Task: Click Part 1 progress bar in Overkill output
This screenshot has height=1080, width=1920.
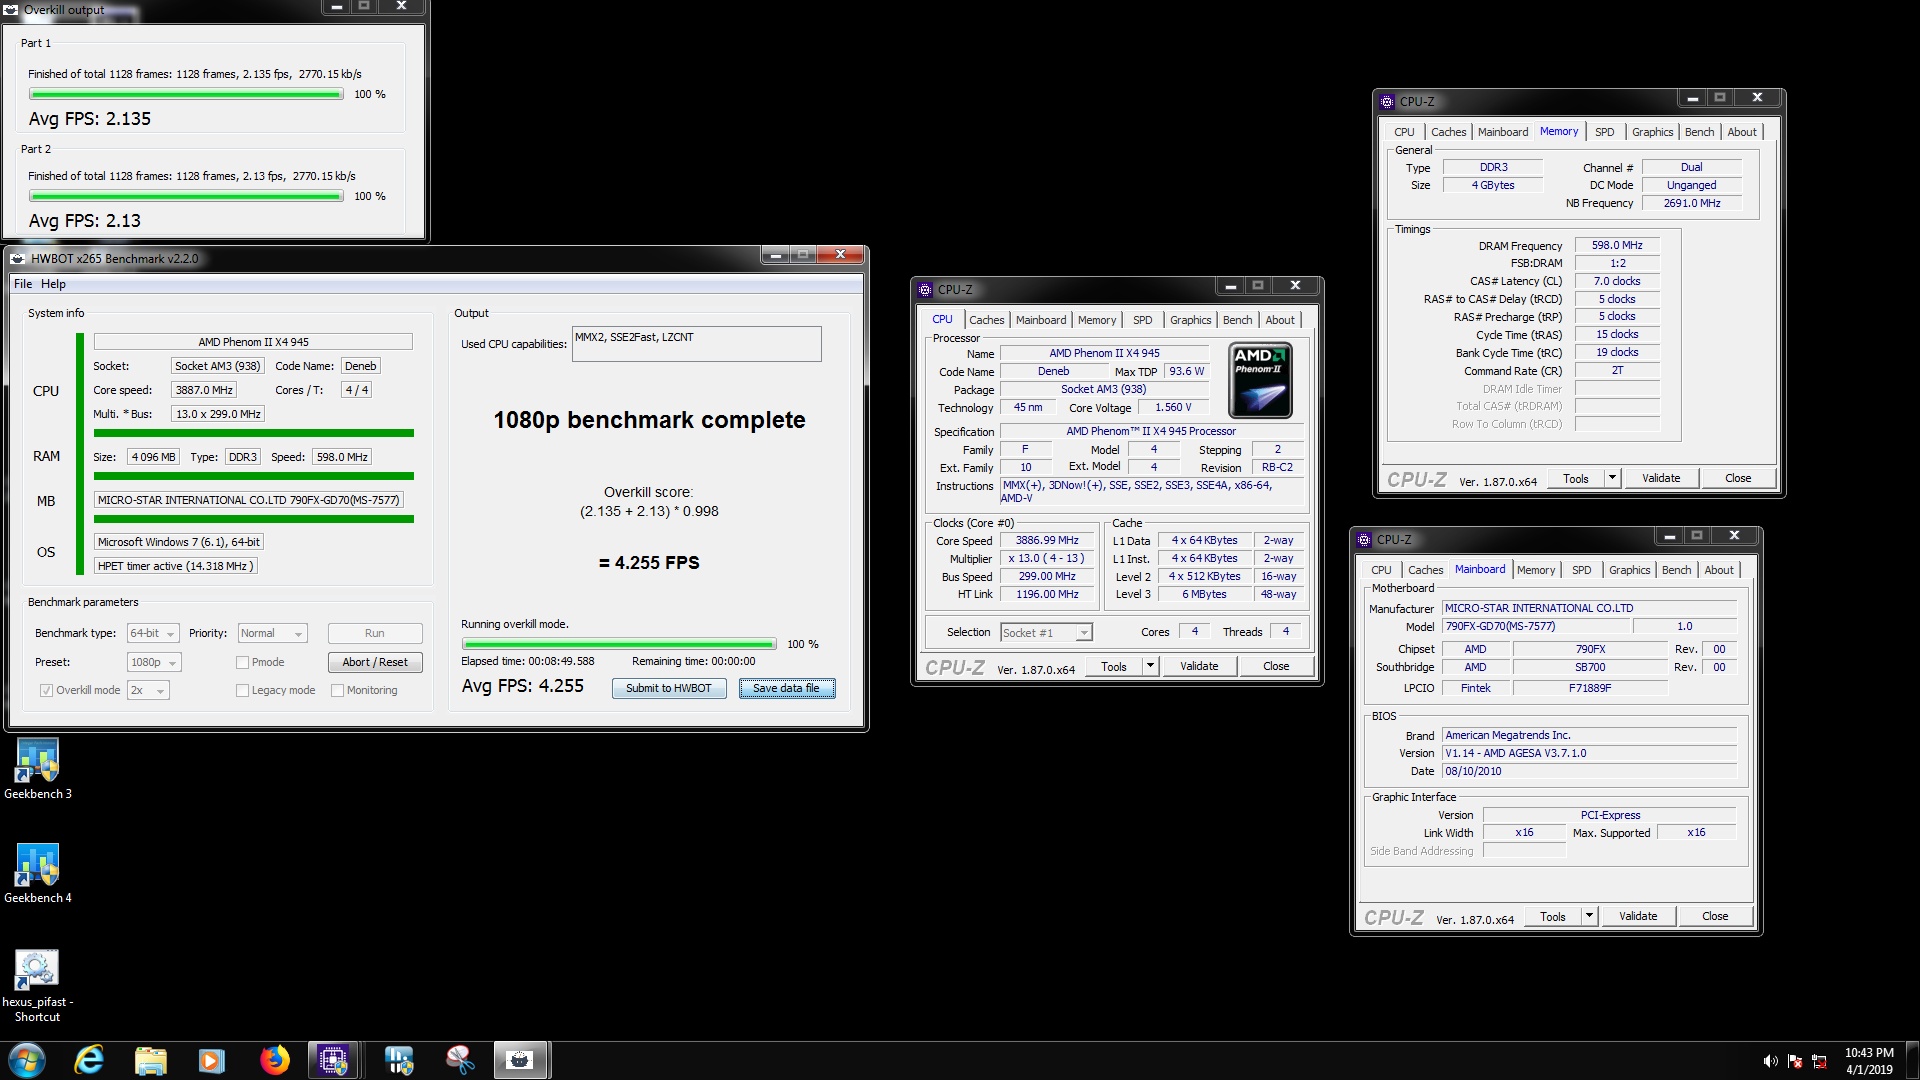Action: [x=186, y=94]
